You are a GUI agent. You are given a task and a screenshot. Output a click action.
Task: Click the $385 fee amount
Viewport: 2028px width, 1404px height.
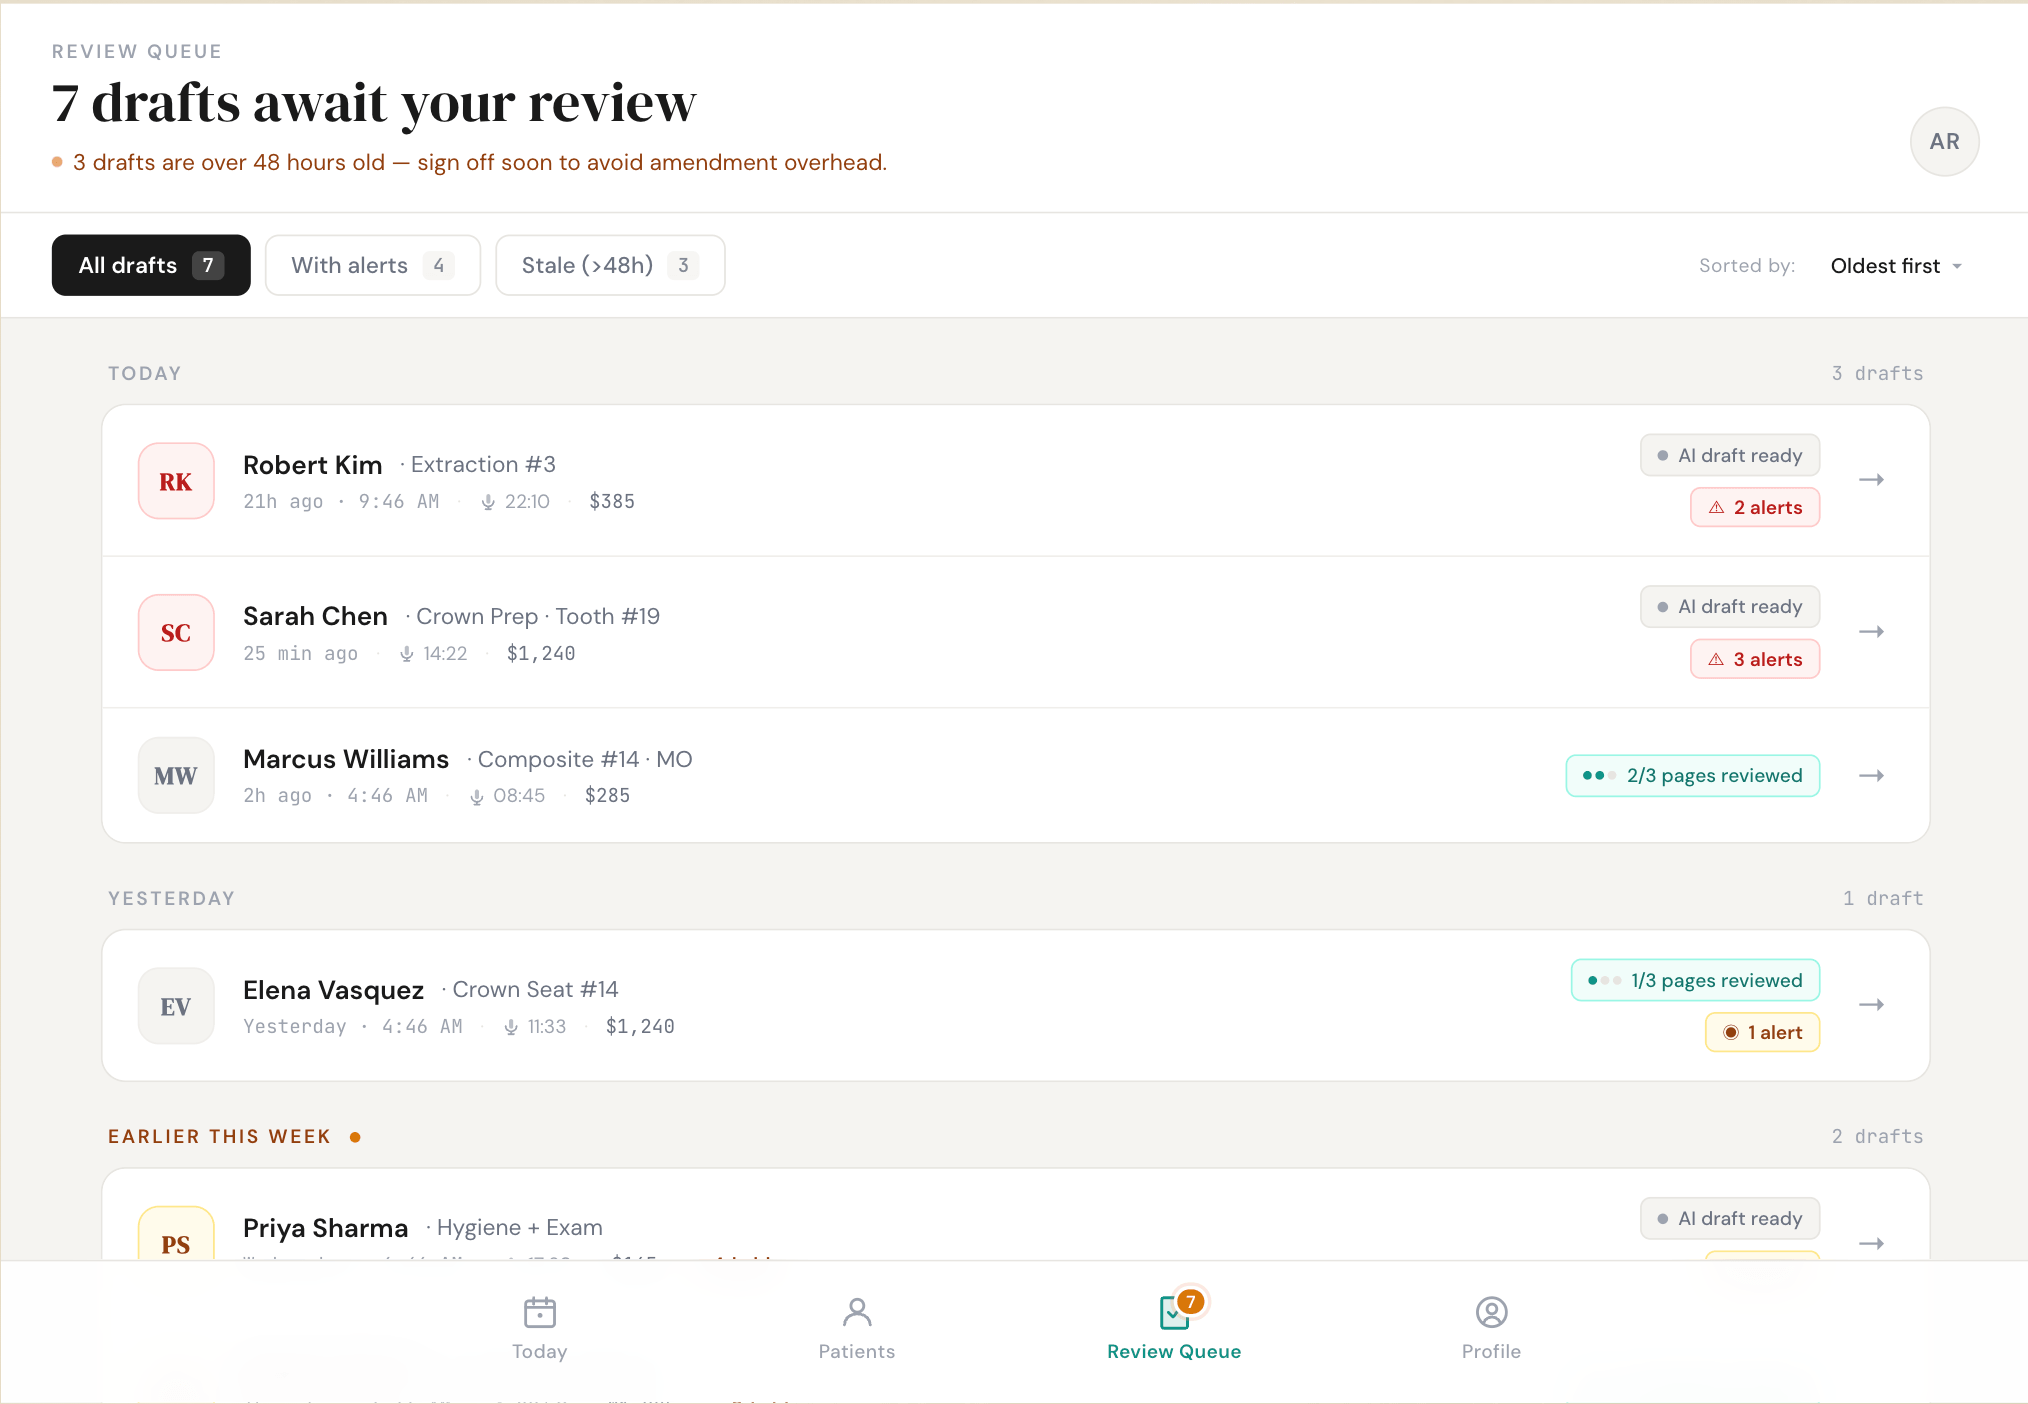coord(612,502)
